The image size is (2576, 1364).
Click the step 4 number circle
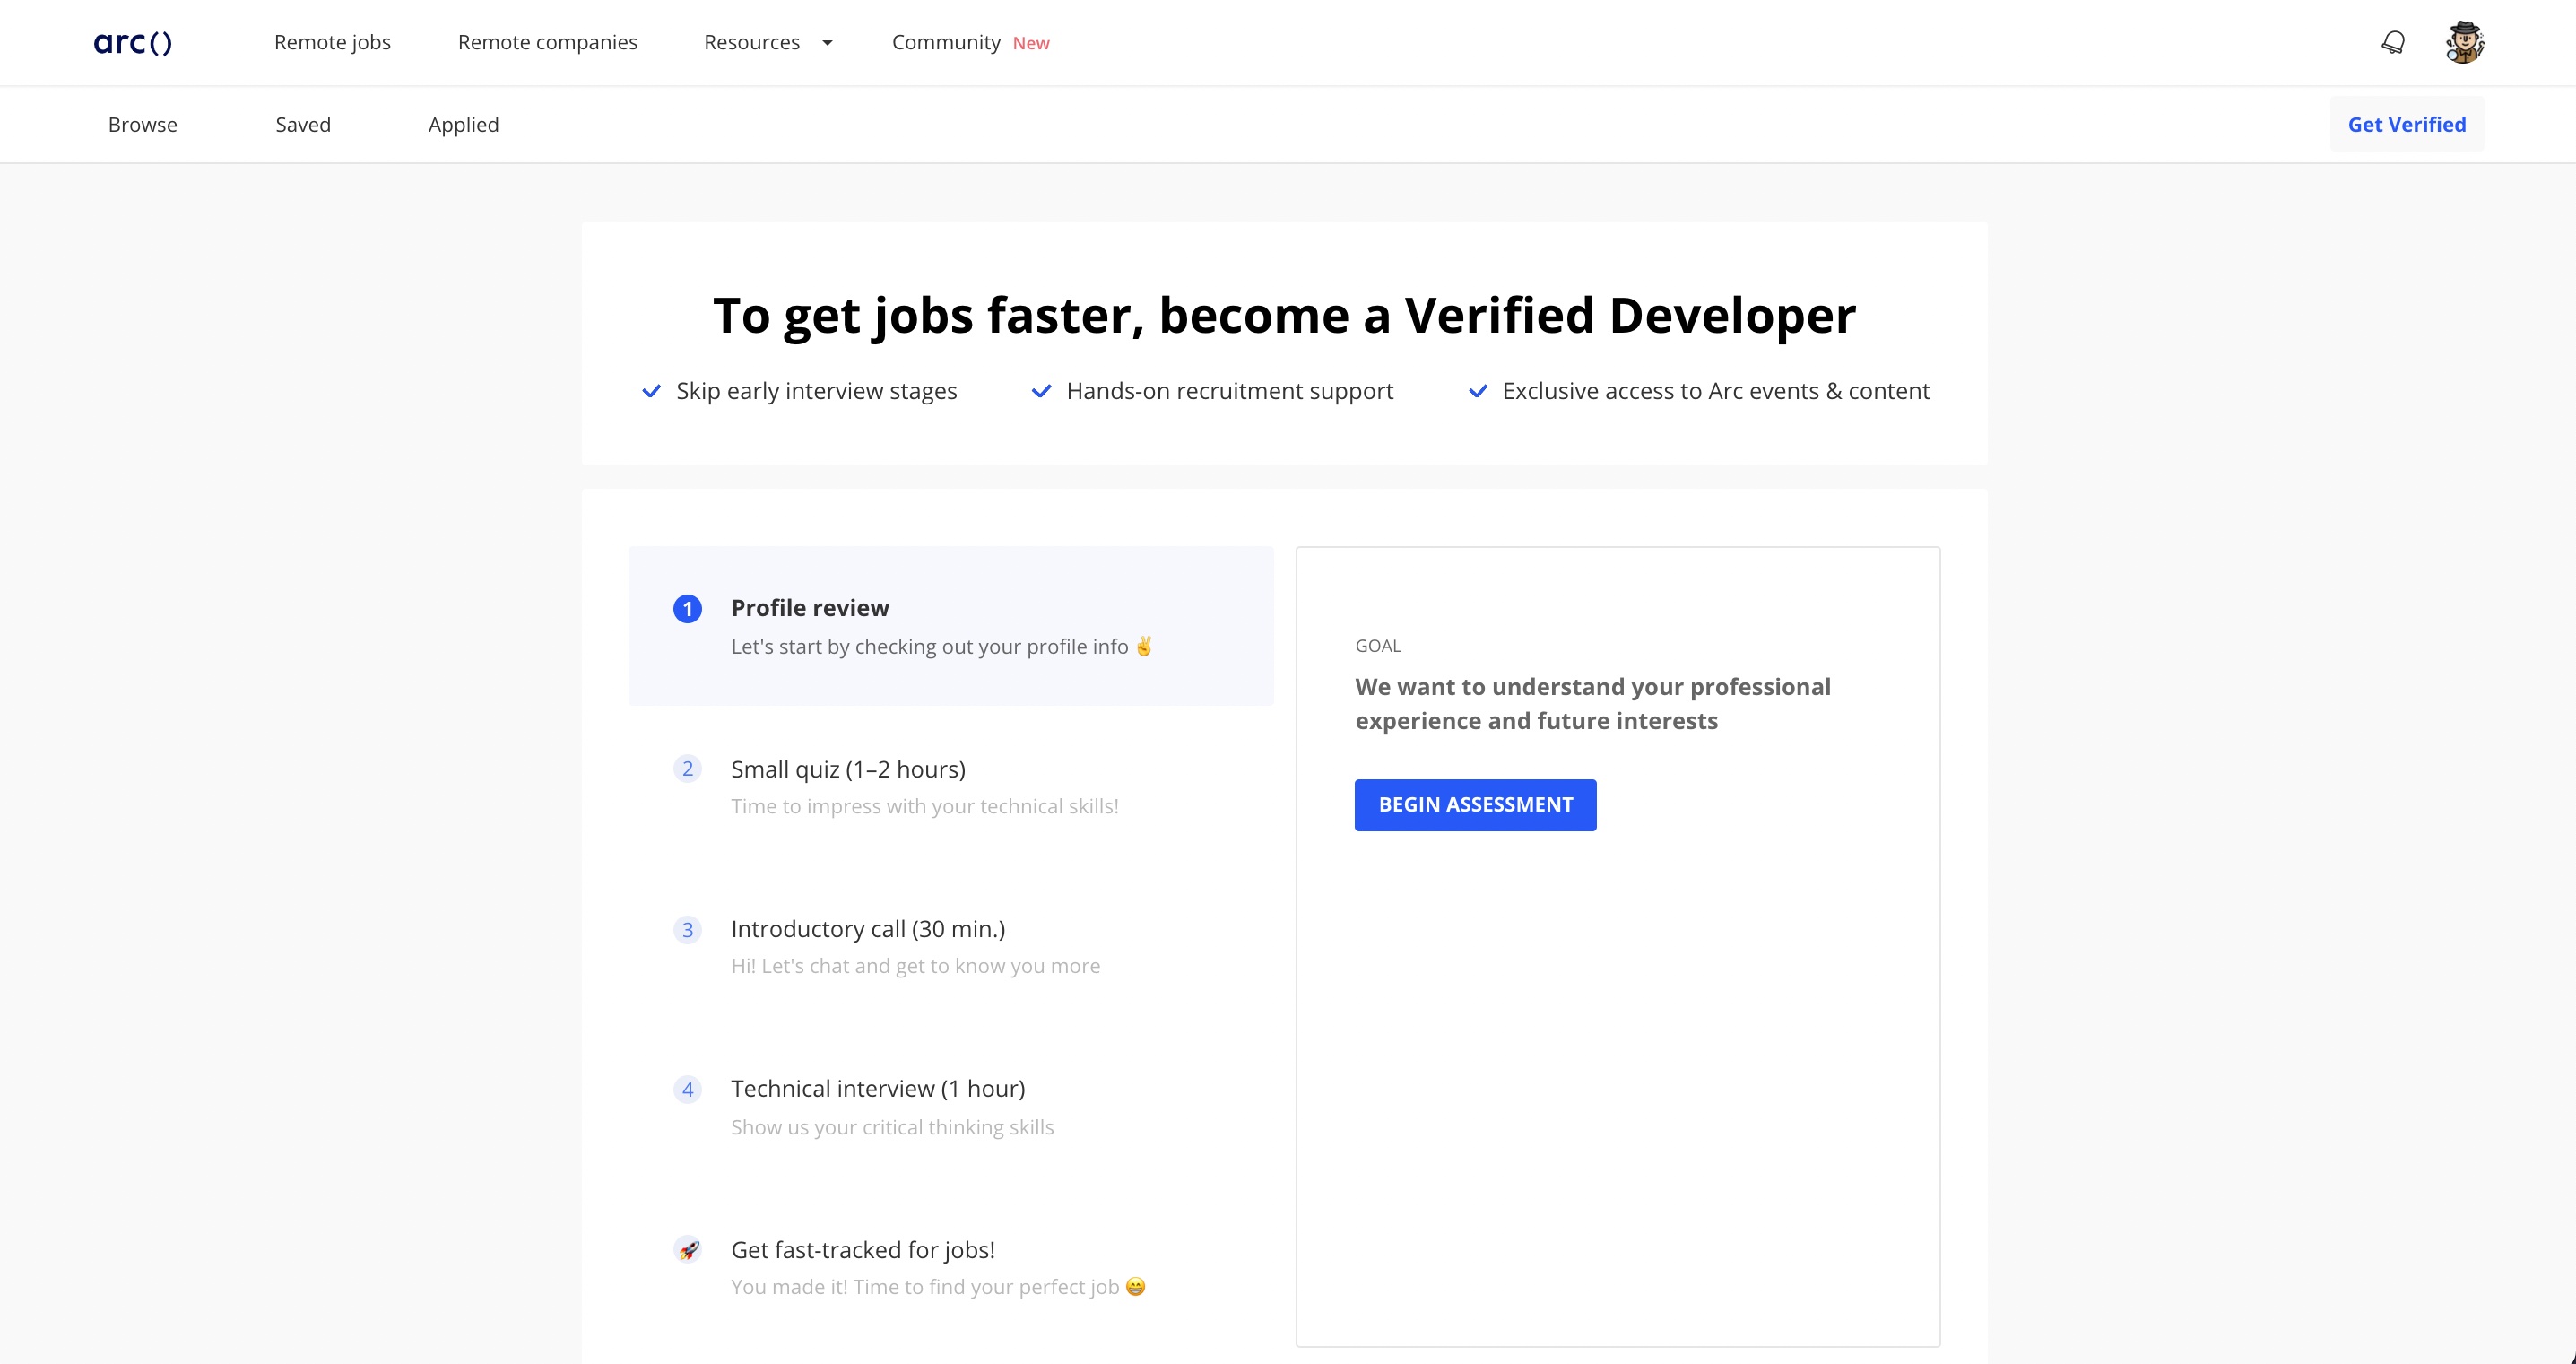(687, 1090)
